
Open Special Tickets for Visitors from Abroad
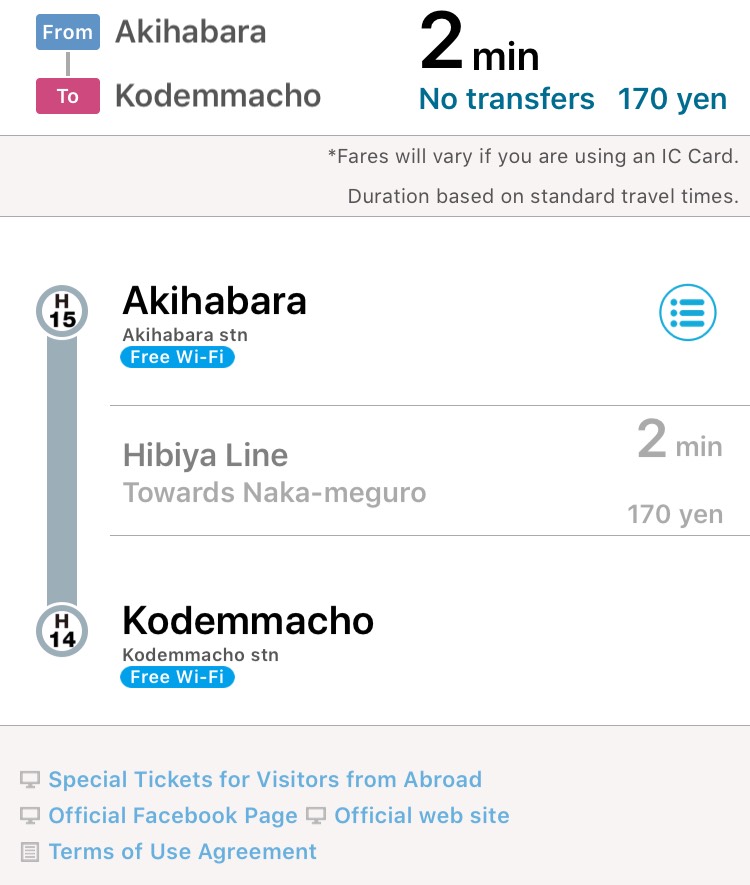tap(265, 780)
